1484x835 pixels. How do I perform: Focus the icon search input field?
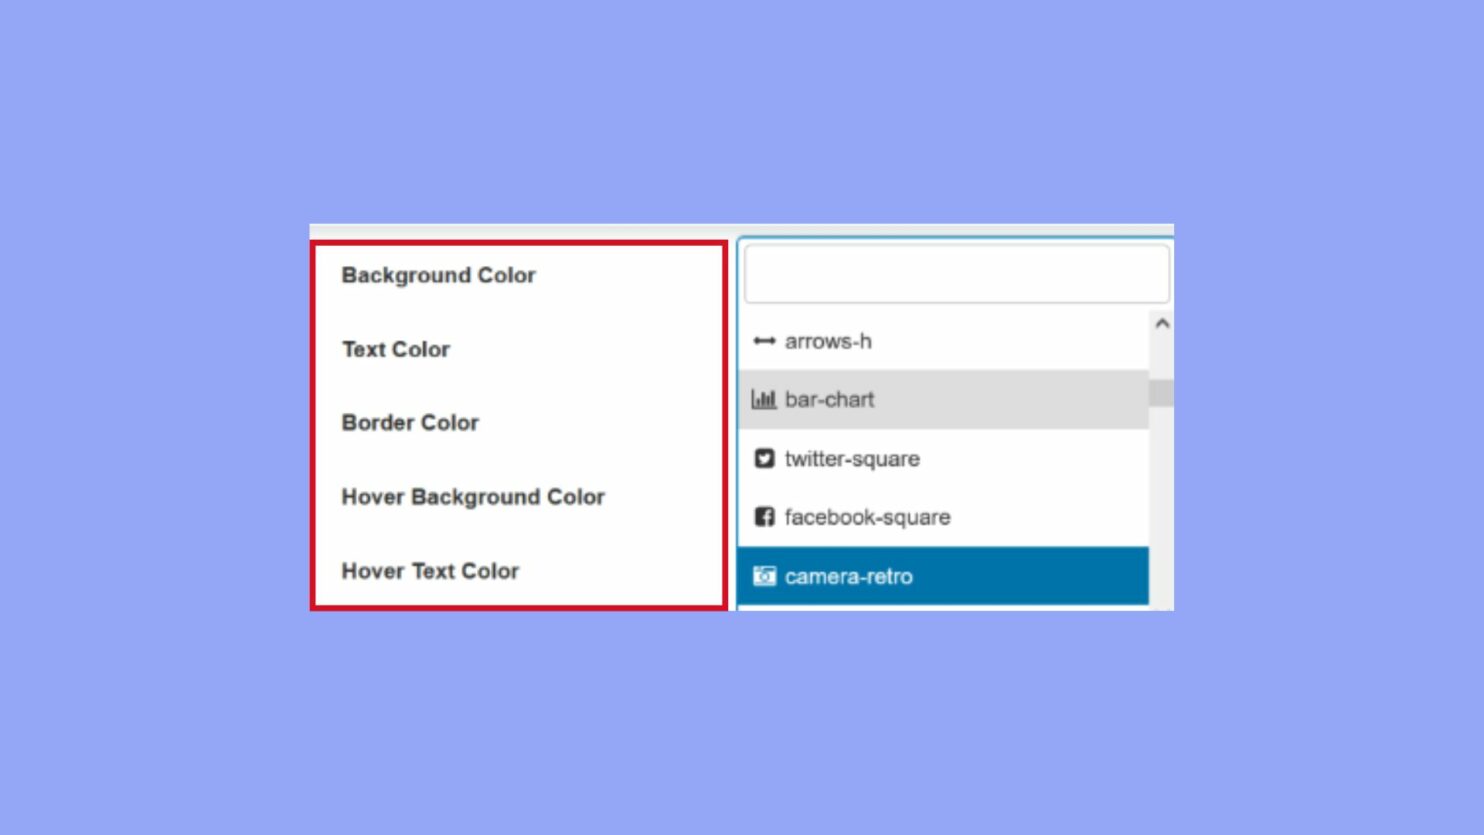click(956, 274)
